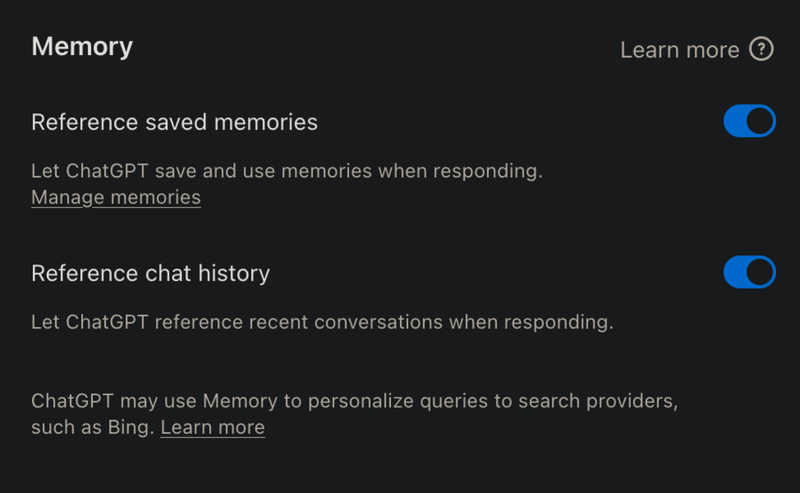Screen dimensions: 800x493
Task: Turn off the Reference chat history toggle
Action: pyautogui.click(x=749, y=272)
